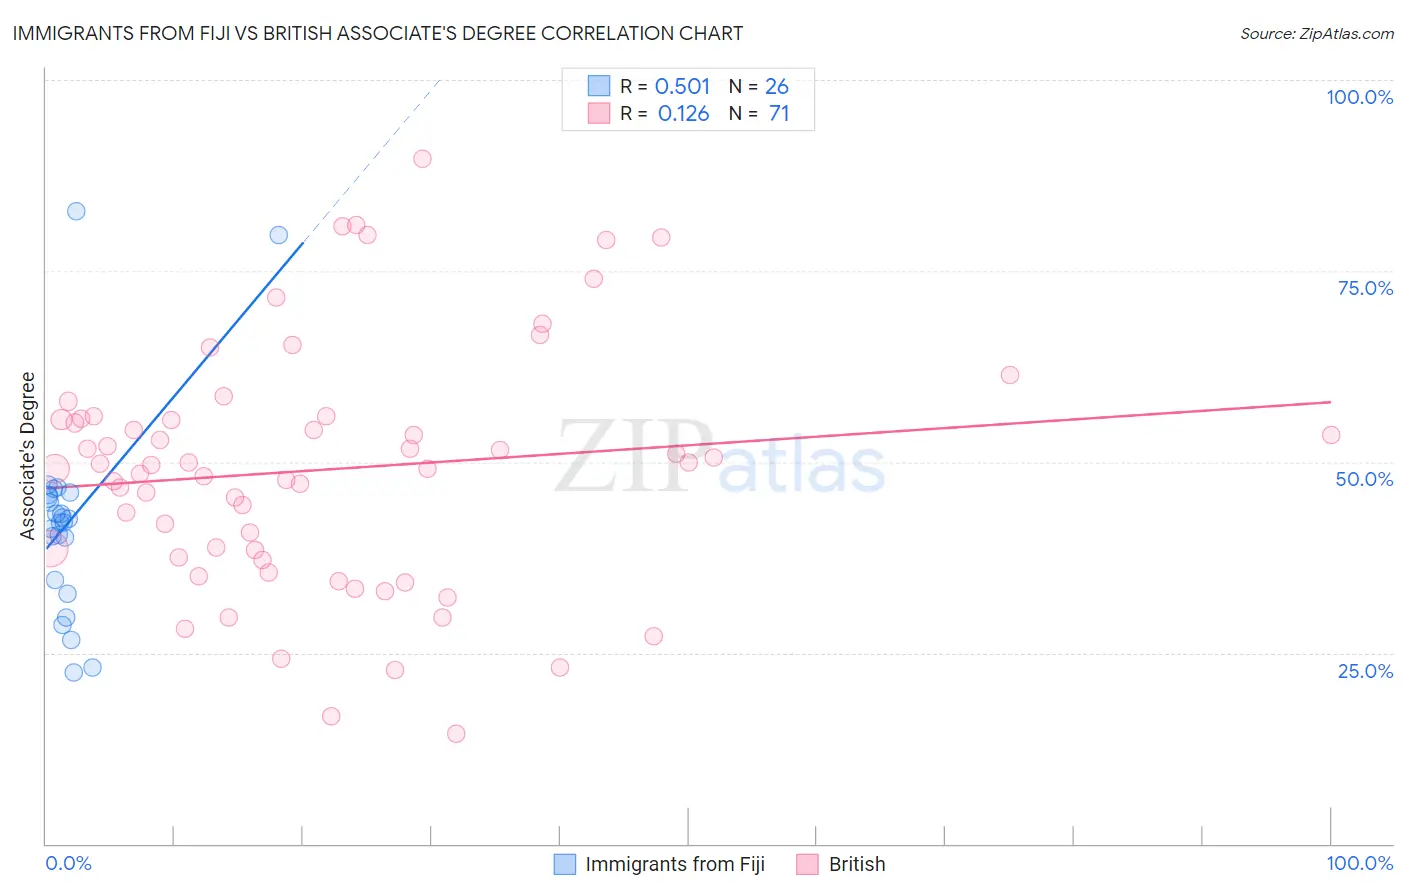Click the pink British legend swatch
Viewport: 1406px width, 892px height.
pos(808,864)
